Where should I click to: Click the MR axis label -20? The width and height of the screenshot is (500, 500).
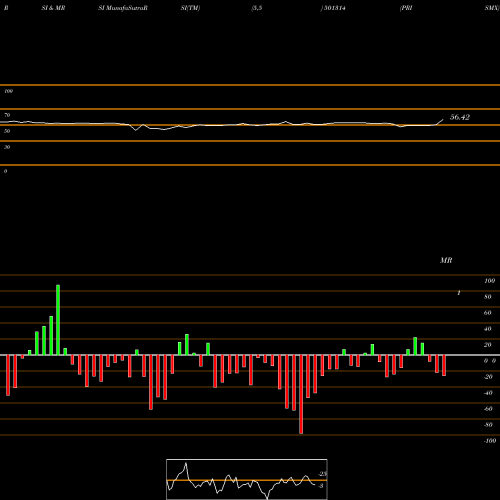point(488,377)
